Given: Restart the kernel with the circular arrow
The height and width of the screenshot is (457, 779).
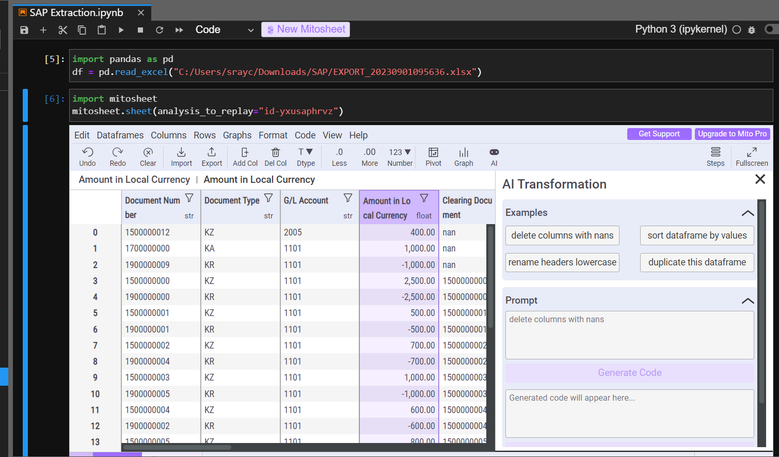Looking at the screenshot, I should 159,30.
